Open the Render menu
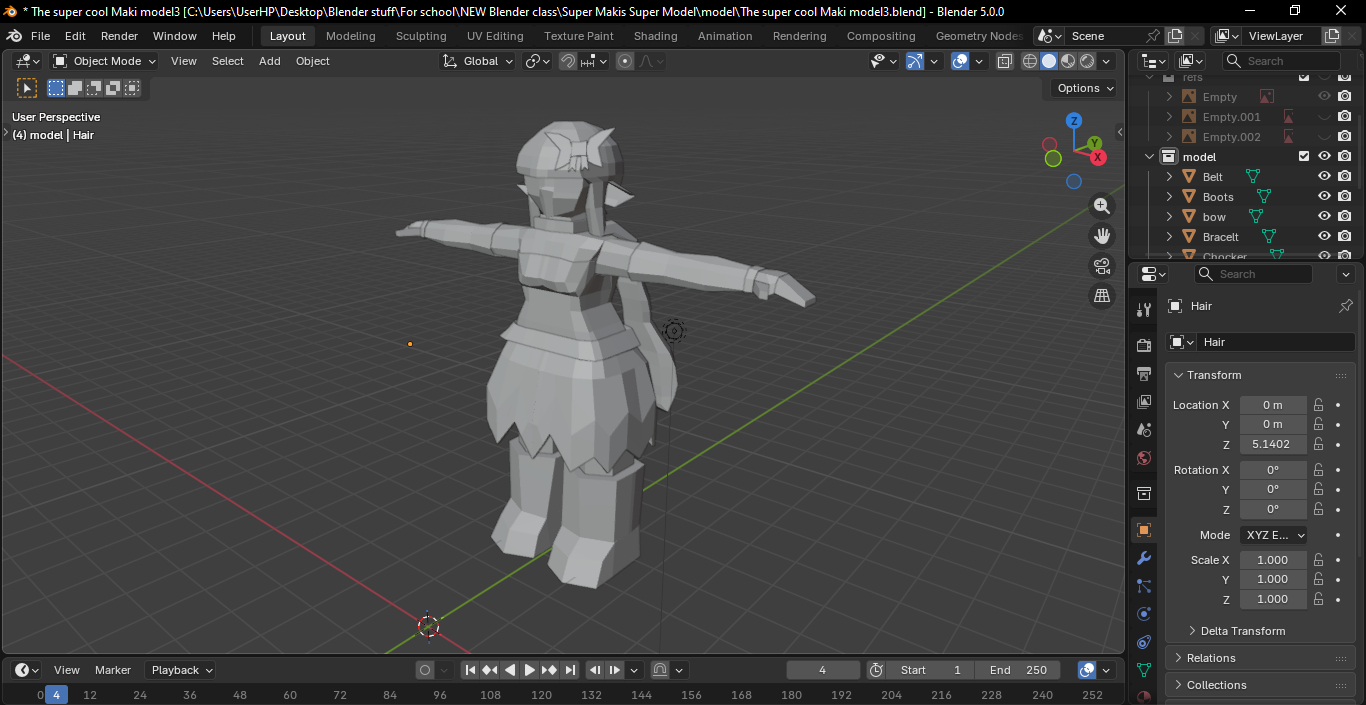This screenshot has height=705, width=1366. tap(119, 36)
